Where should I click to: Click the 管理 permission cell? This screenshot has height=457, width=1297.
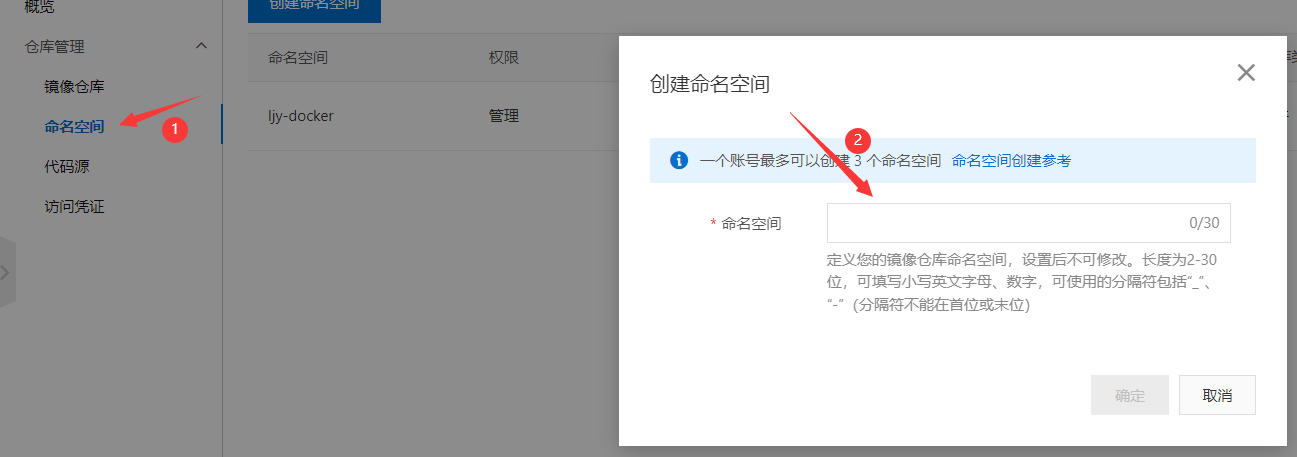click(504, 116)
